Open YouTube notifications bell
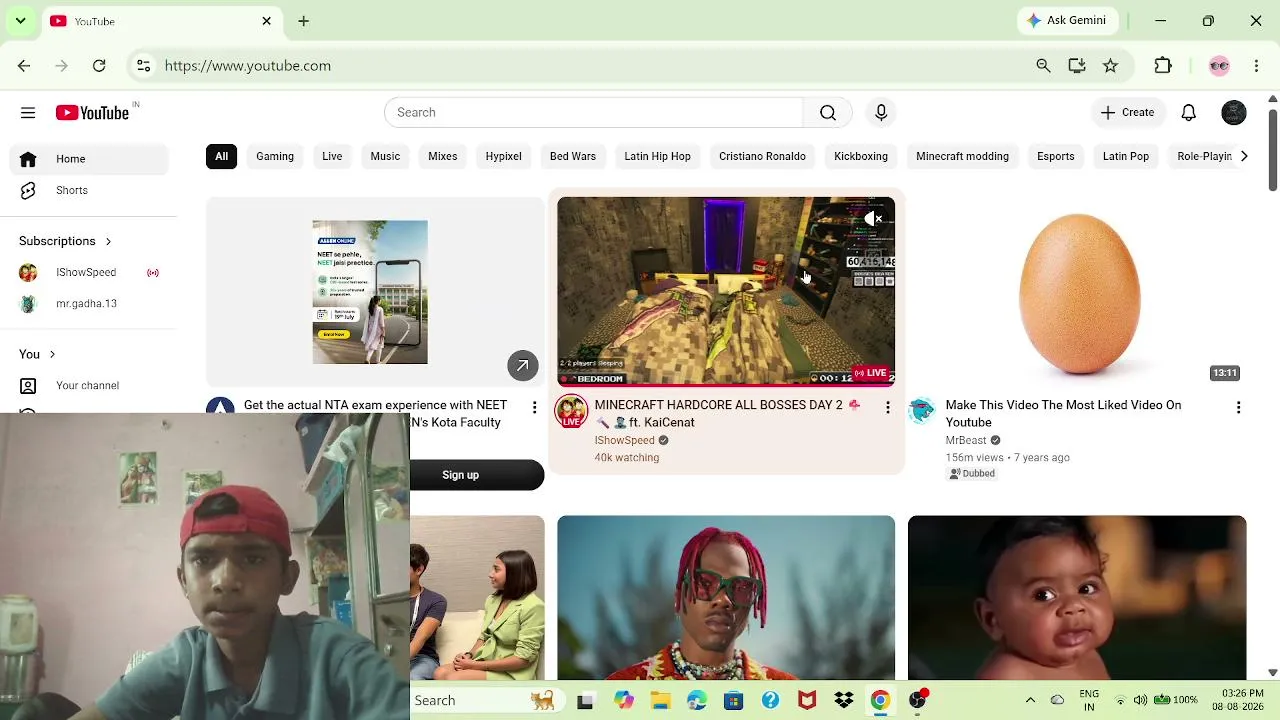The width and height of the screenshot is (1280, 720). click(1189, 113)
